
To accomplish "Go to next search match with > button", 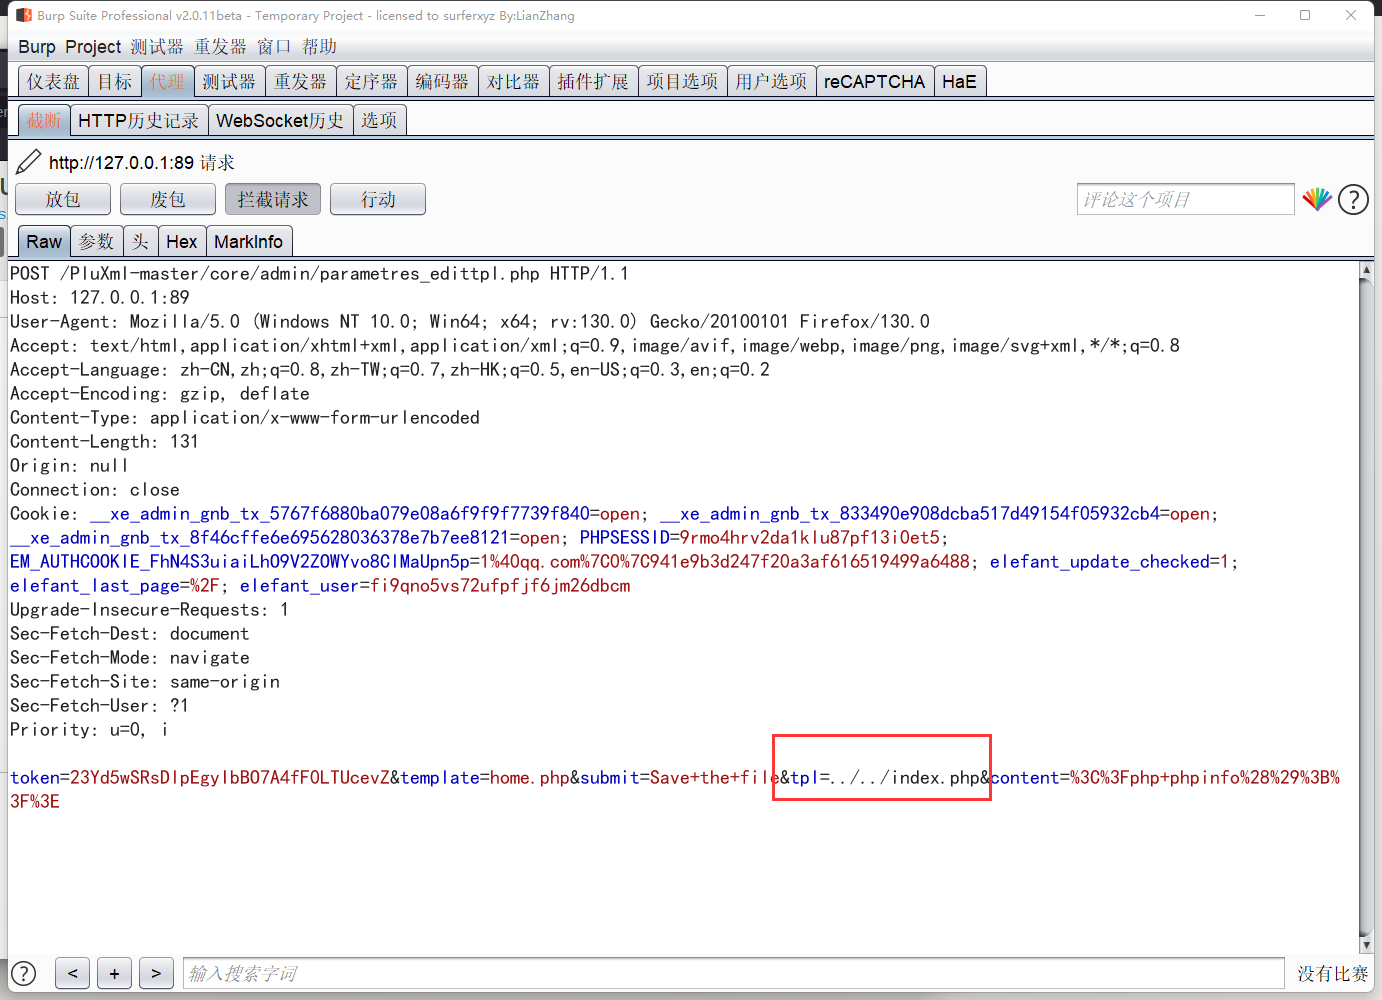I will point(156,973).
